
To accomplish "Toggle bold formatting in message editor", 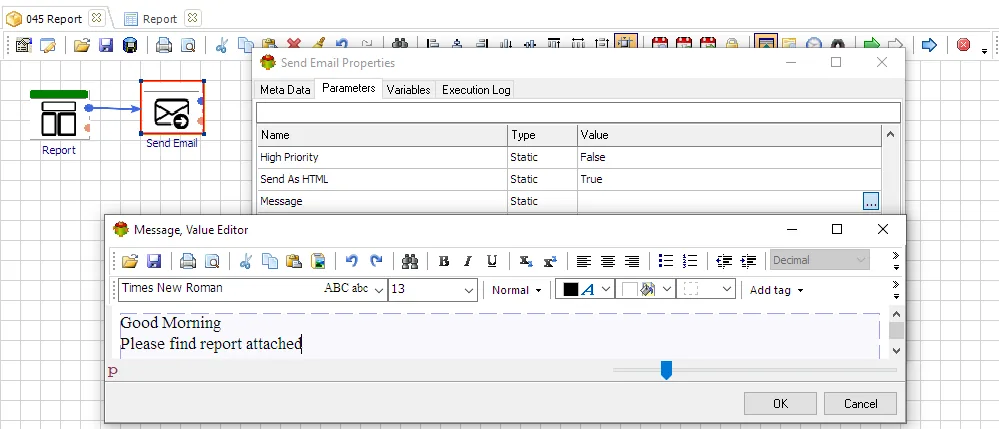I will (x=444, y=261).
